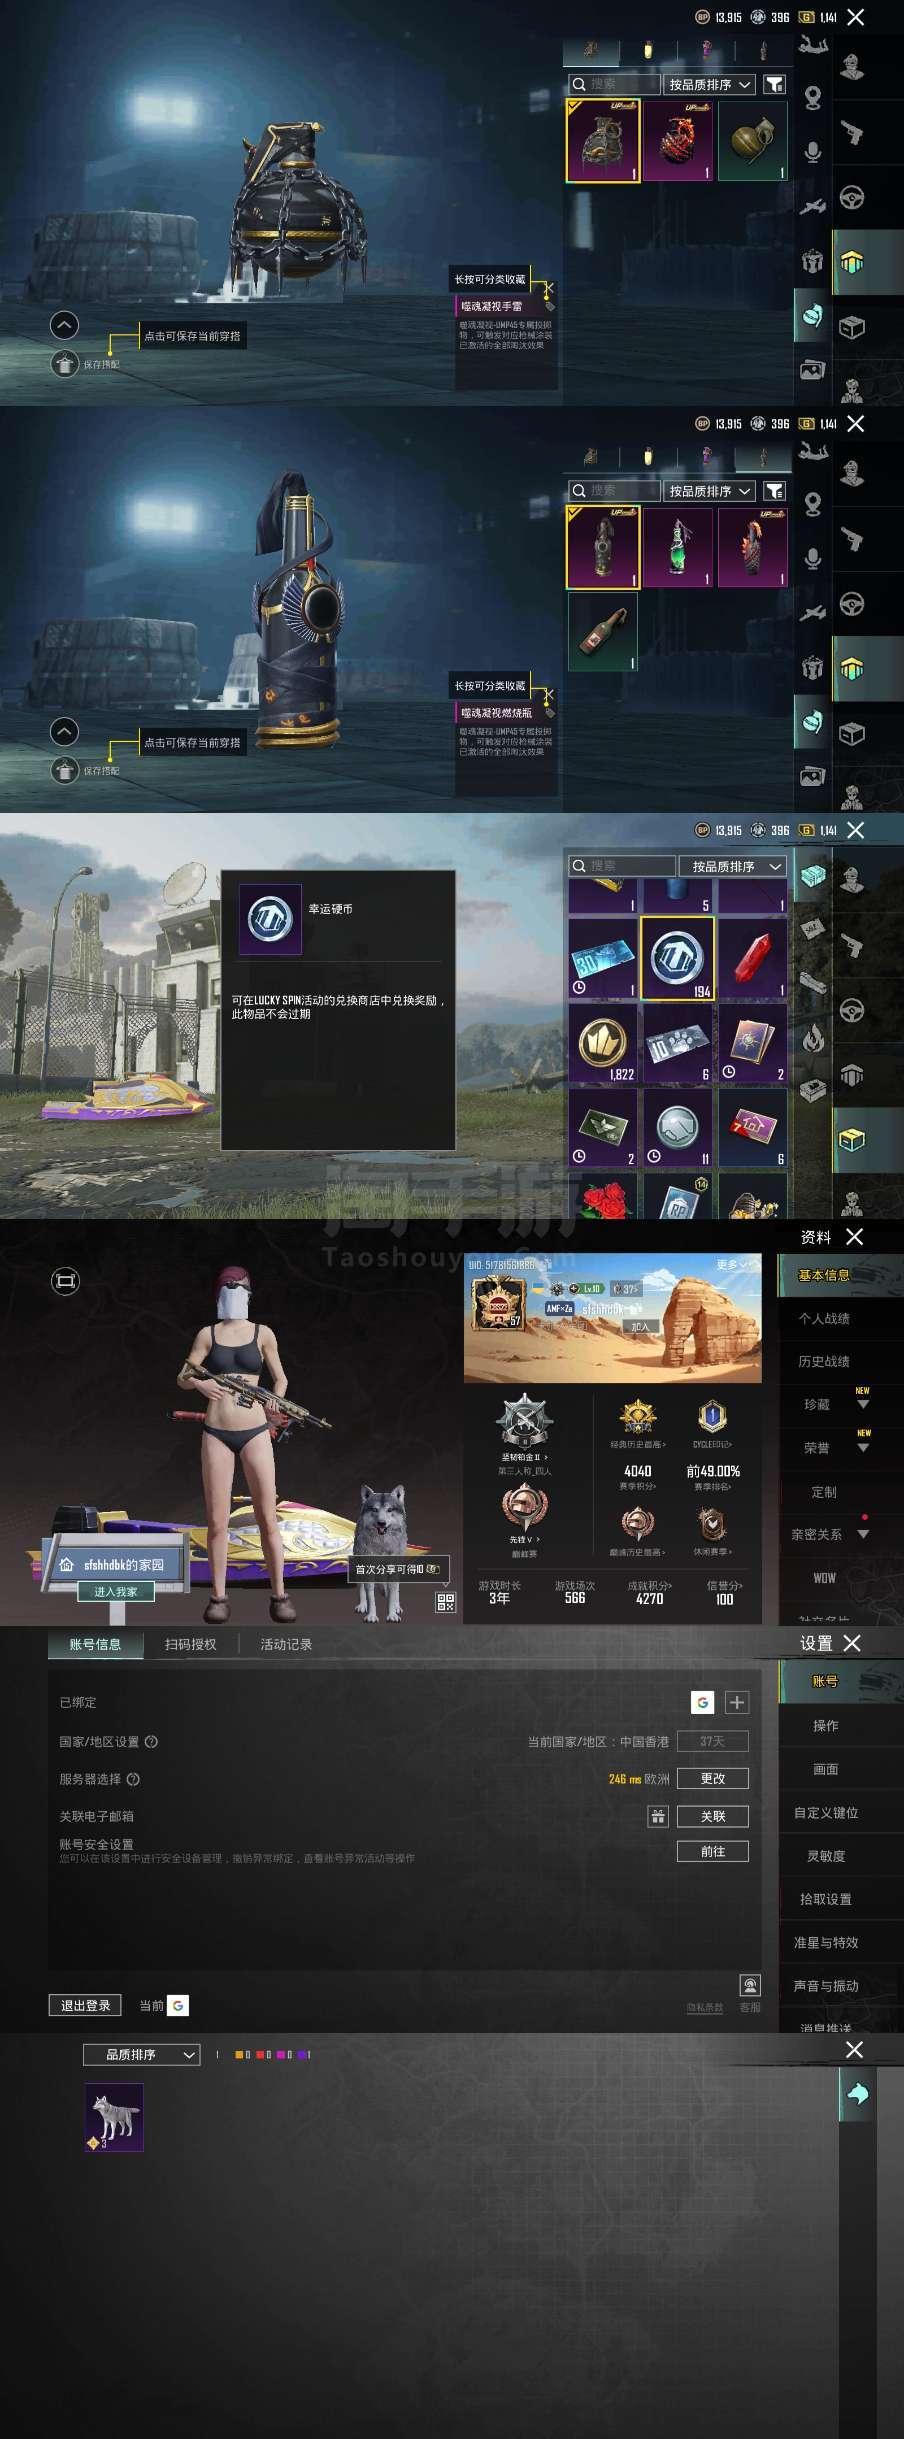Viewport: 904px width, 2439px height.
Task: Select the gold crown coin item 1,822
Action: (603, 1043)
